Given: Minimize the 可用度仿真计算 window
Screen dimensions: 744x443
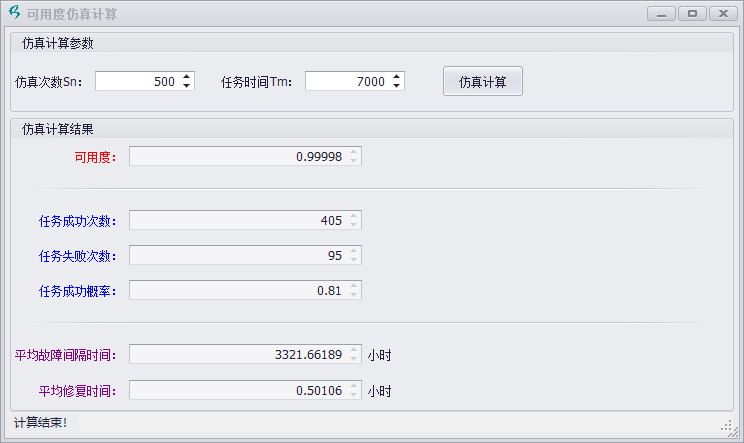Looking at the screenshot, I should coord(660,14).
